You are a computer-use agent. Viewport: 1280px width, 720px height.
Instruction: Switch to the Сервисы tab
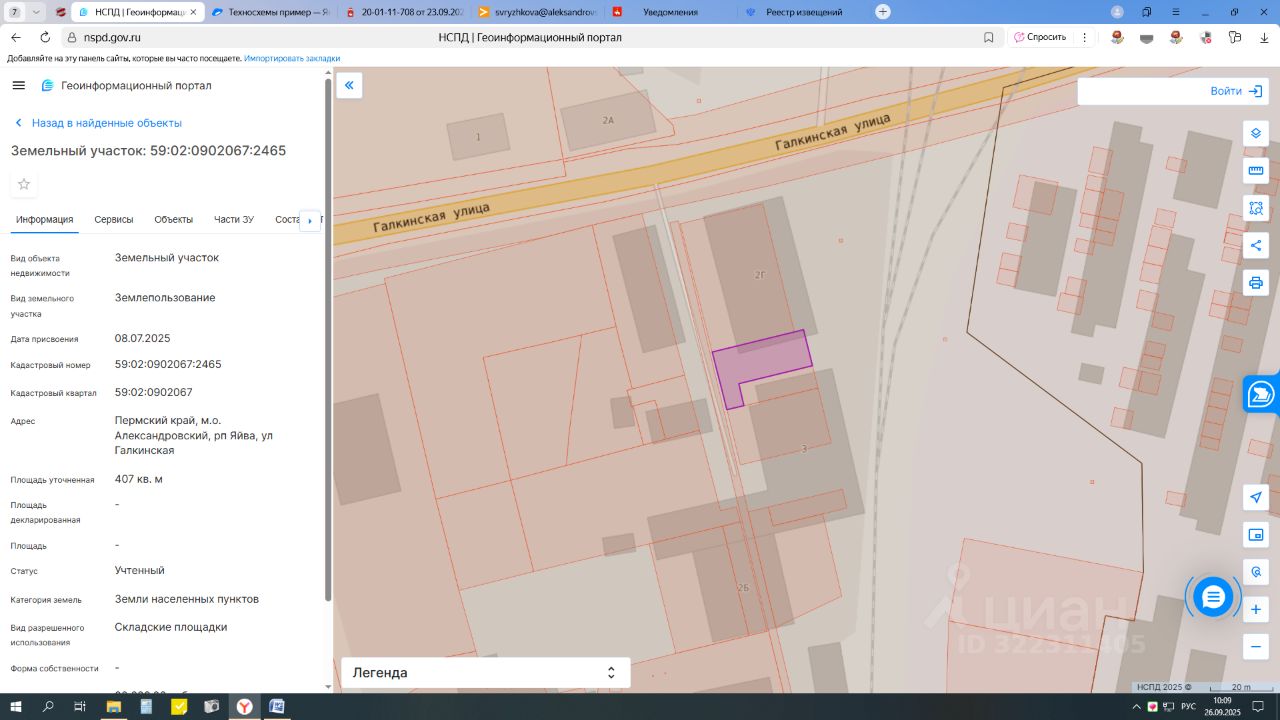pos(114,220)
